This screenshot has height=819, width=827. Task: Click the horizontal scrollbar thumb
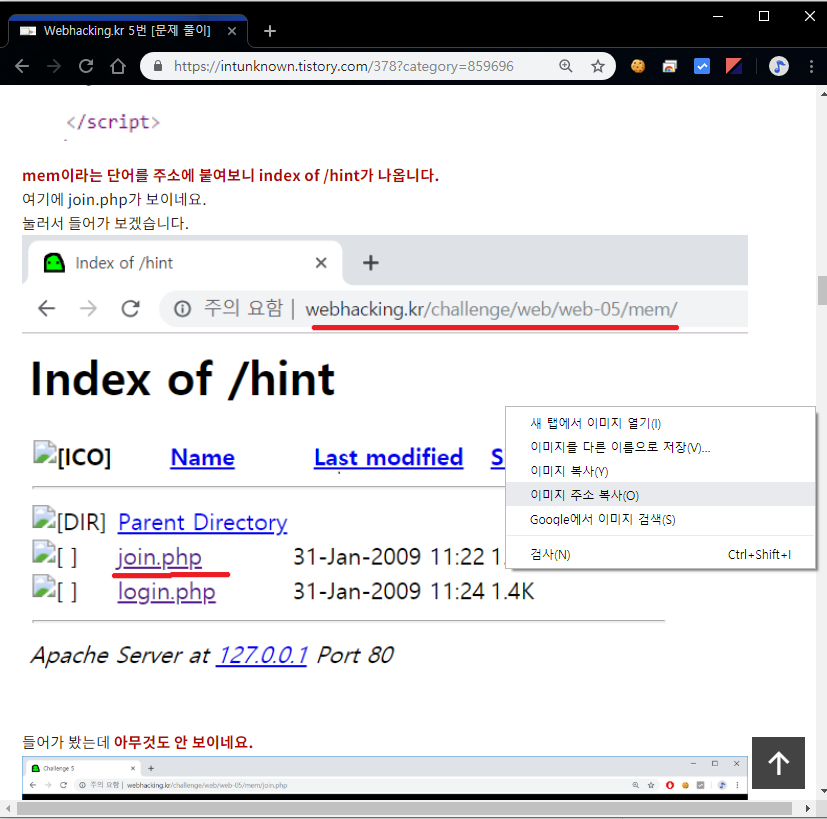[404, 808]
